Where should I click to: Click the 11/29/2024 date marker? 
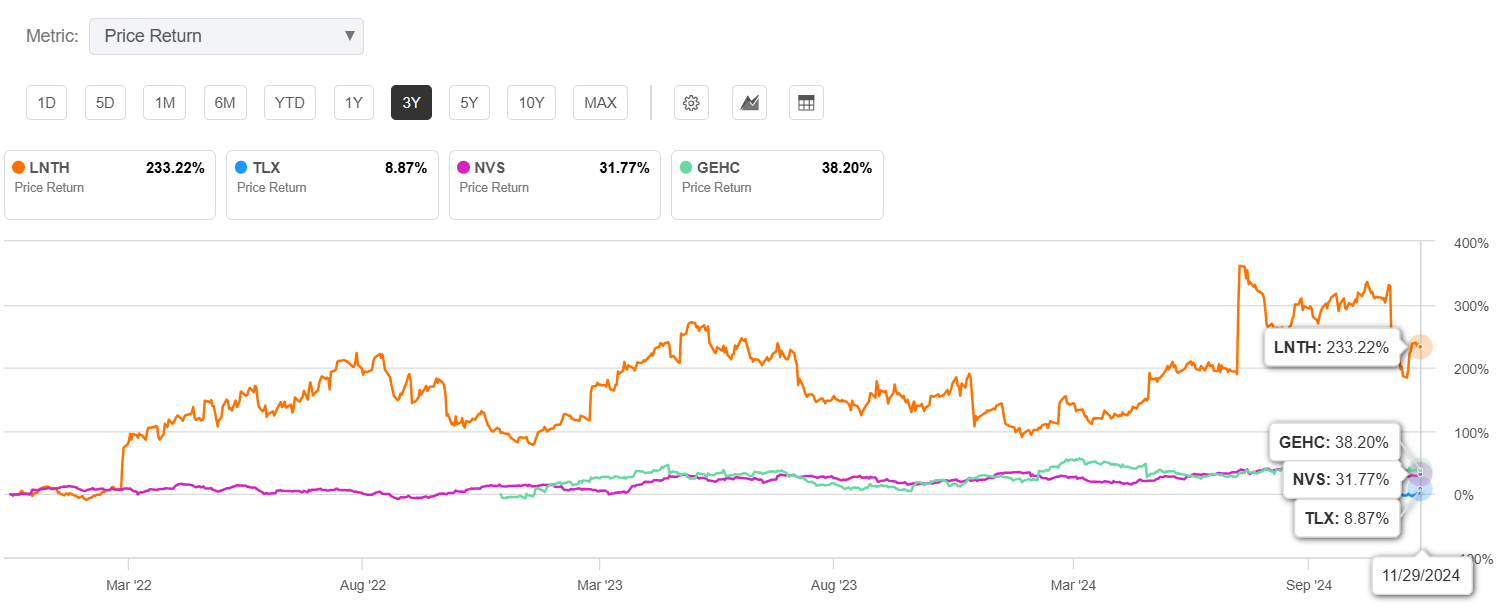tap(1421, 576)
